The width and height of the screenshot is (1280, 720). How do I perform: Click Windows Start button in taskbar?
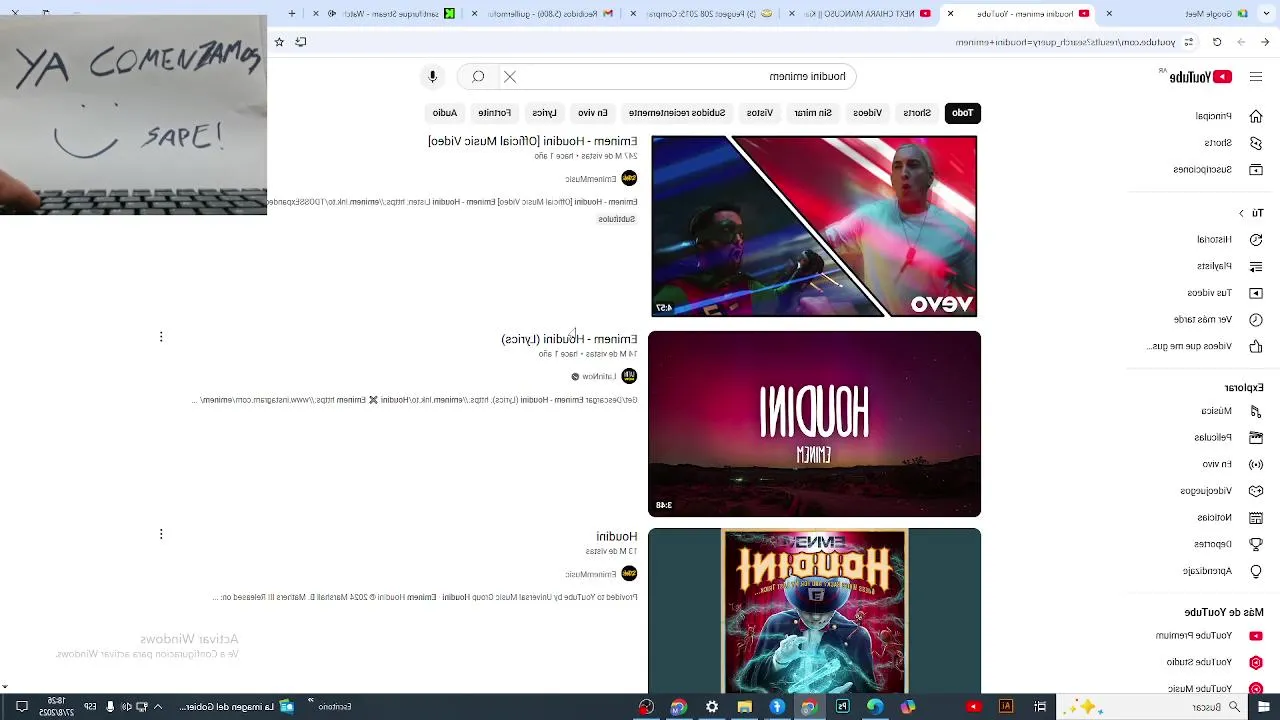[x=1264, y=707]
